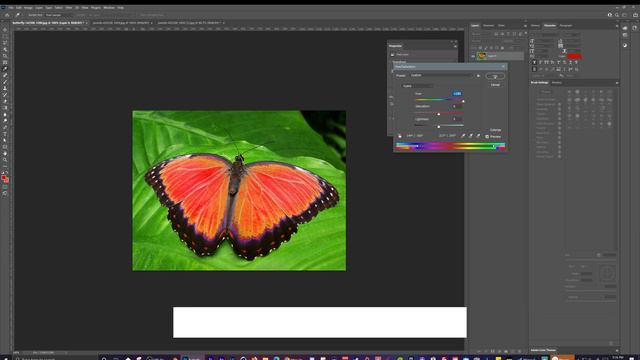
Task: Select the Frame tool
Action: click(x=5, y=62)
